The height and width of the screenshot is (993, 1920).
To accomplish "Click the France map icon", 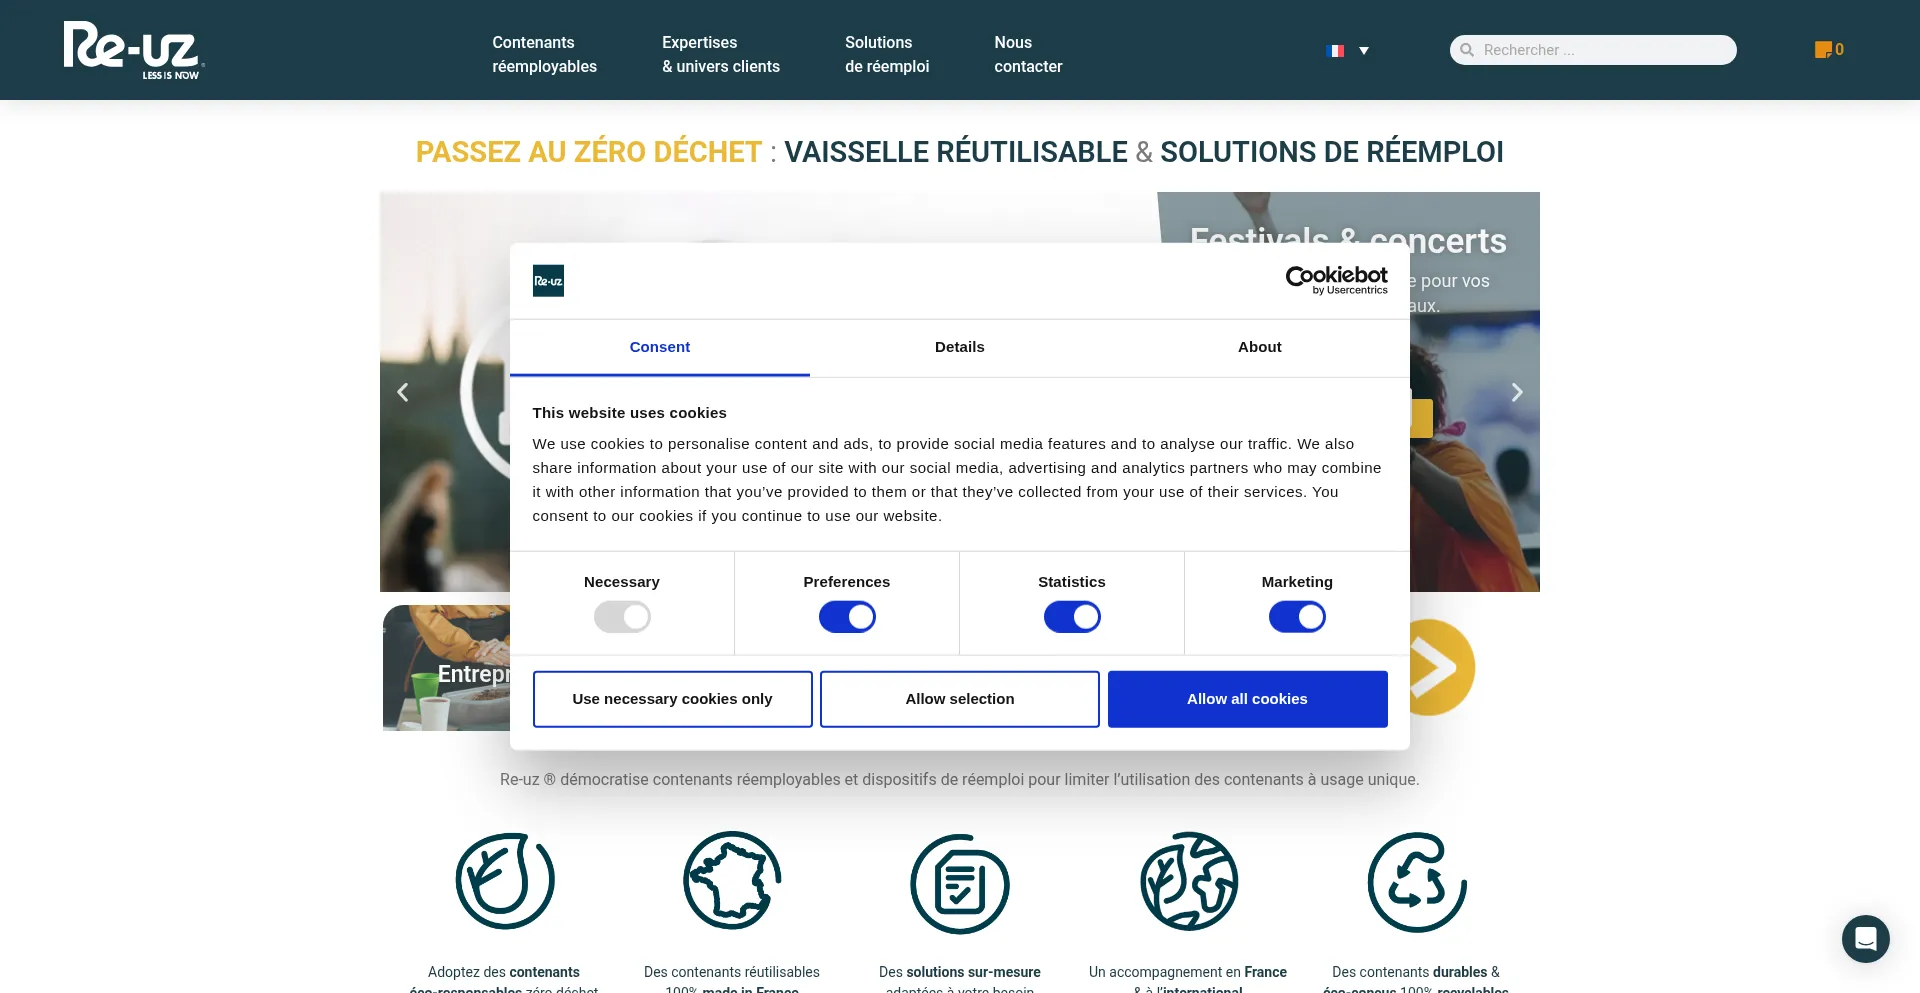I will click(x=732, y=882).
